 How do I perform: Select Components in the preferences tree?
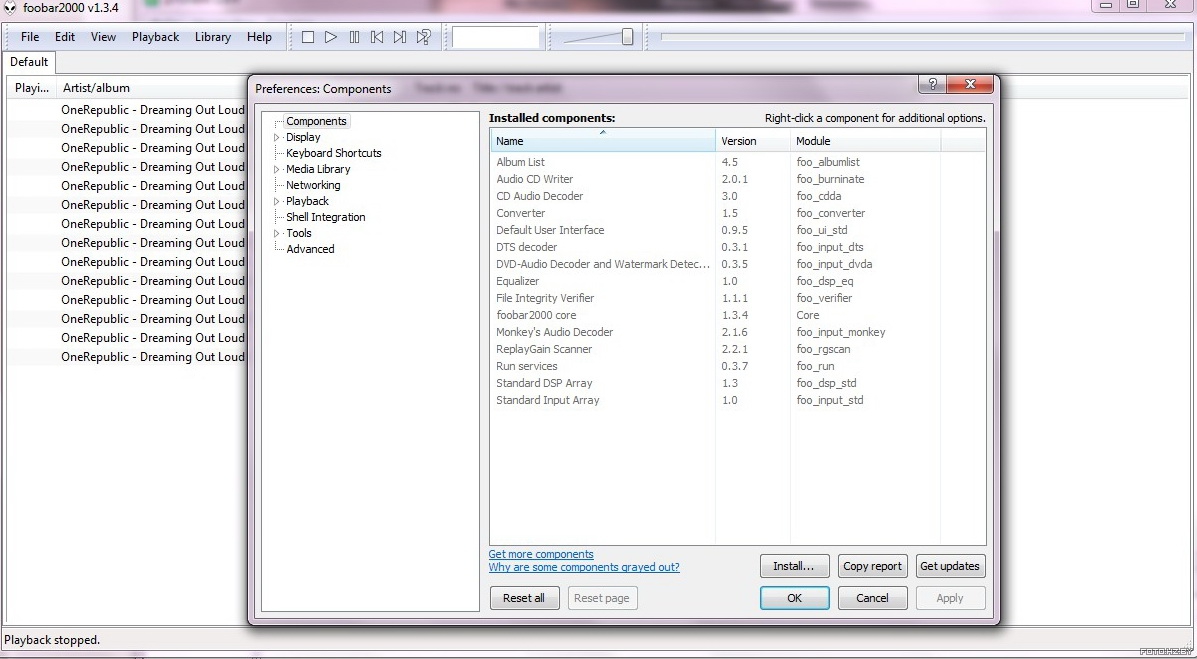click(316, 121)
